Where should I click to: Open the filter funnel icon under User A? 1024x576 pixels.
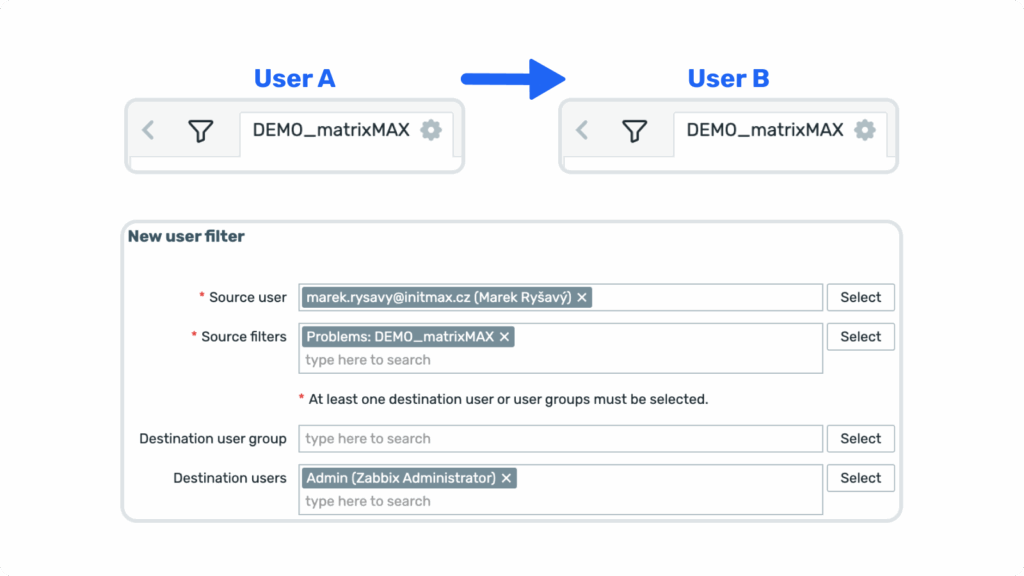click(x=201, y=130)
